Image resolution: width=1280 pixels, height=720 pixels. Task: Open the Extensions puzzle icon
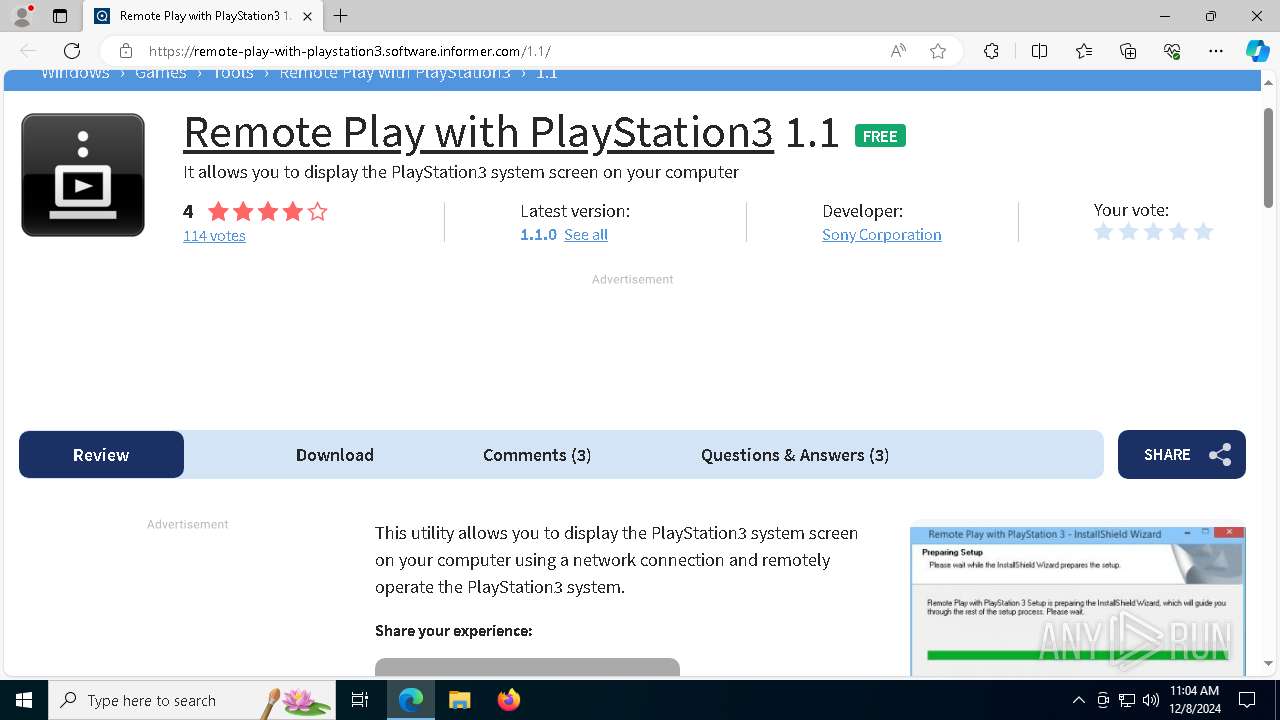coord(991,51)
